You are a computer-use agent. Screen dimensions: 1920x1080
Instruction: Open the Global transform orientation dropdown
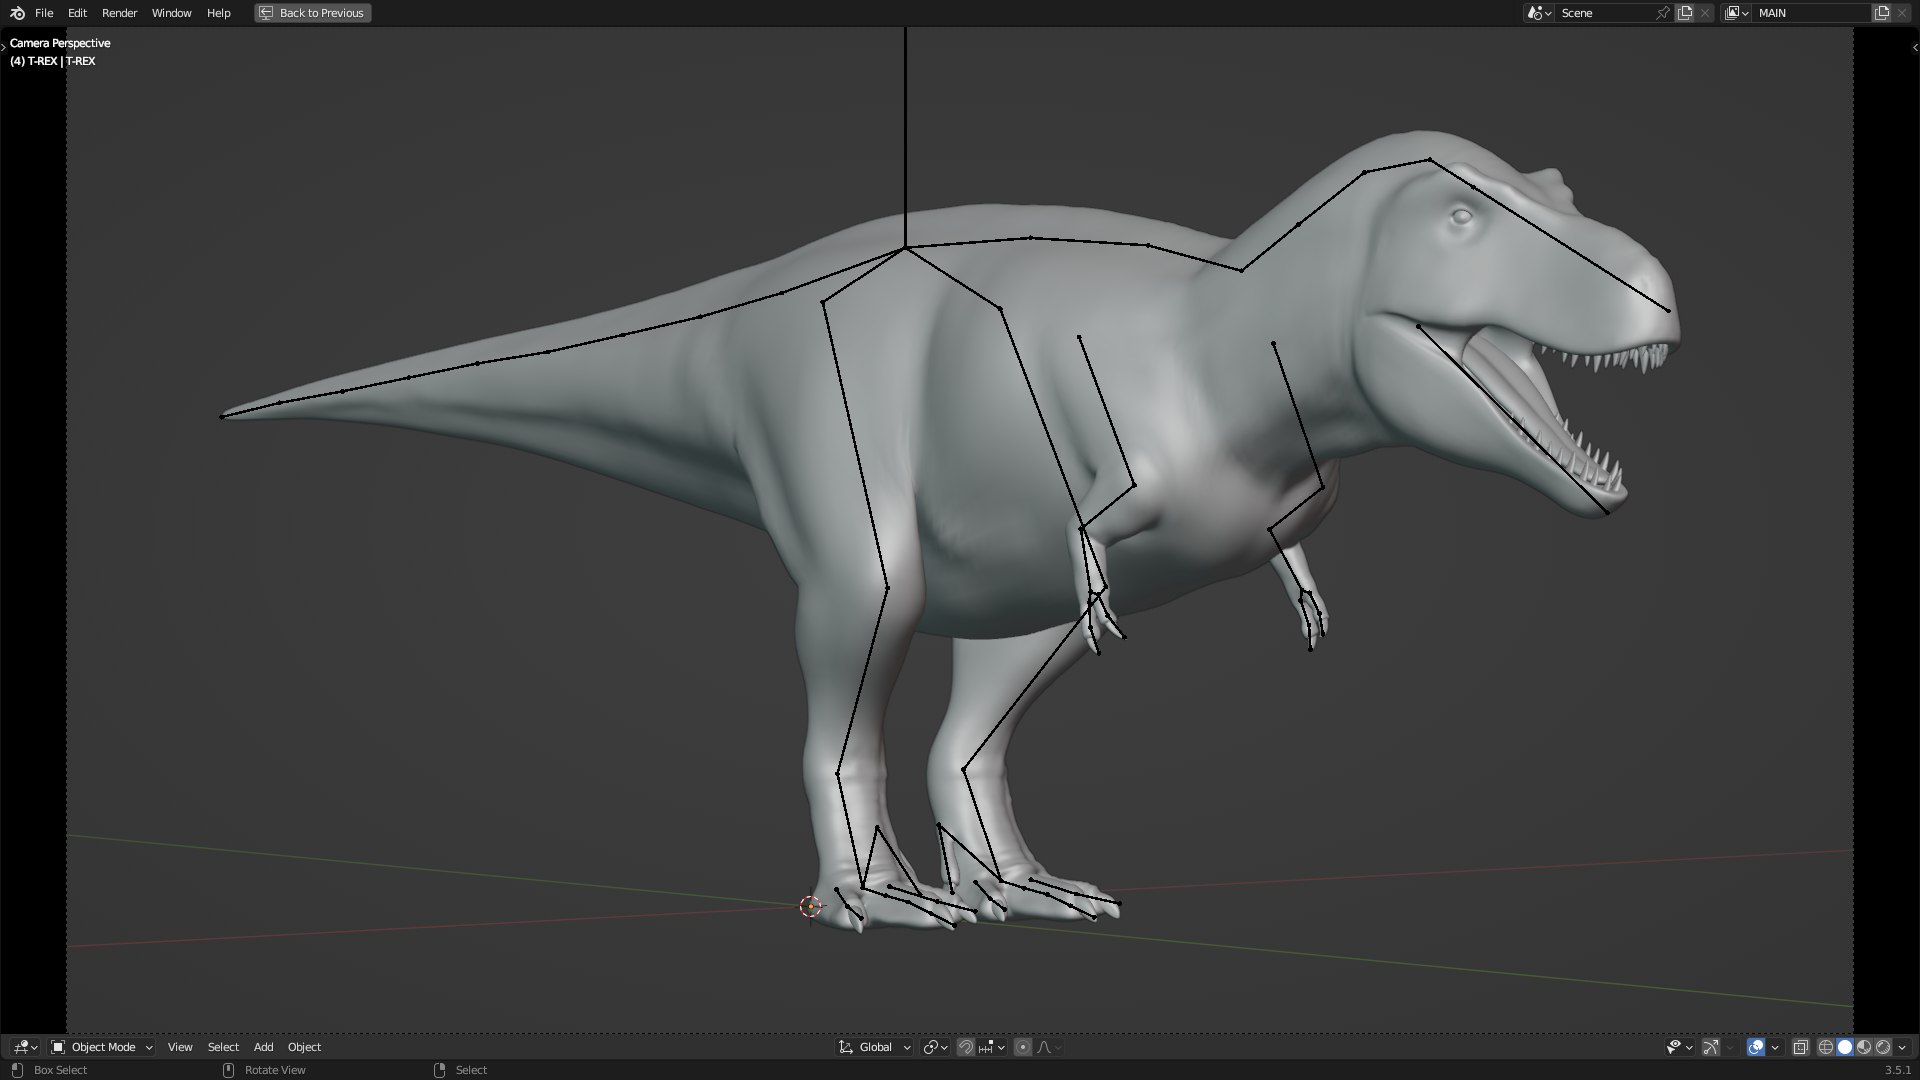click(x=875, y=1047)
